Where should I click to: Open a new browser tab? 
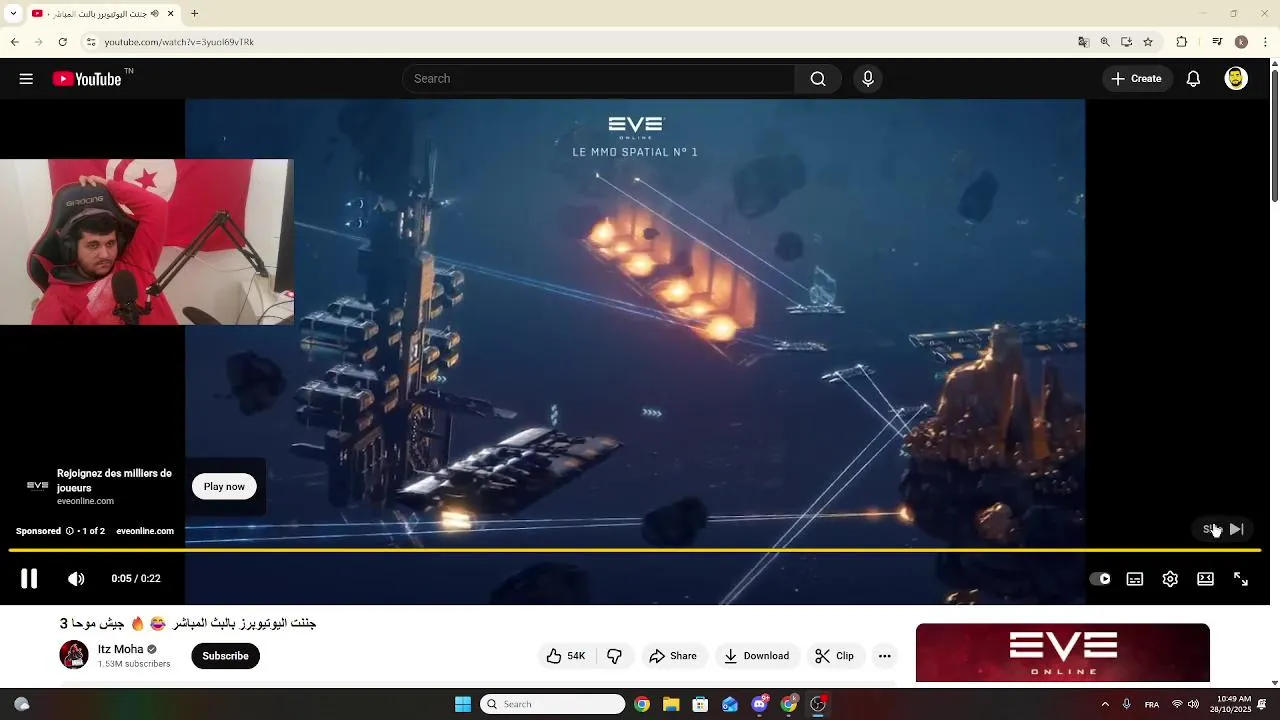pyautogui.click(x=194, y=14)
